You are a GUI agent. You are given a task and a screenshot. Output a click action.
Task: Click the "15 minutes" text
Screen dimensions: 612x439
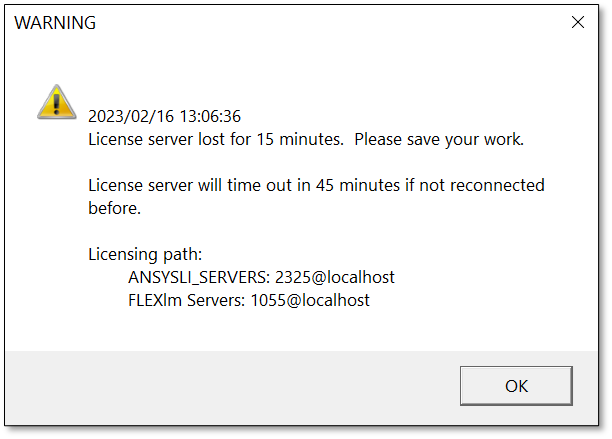coord(299,139)
